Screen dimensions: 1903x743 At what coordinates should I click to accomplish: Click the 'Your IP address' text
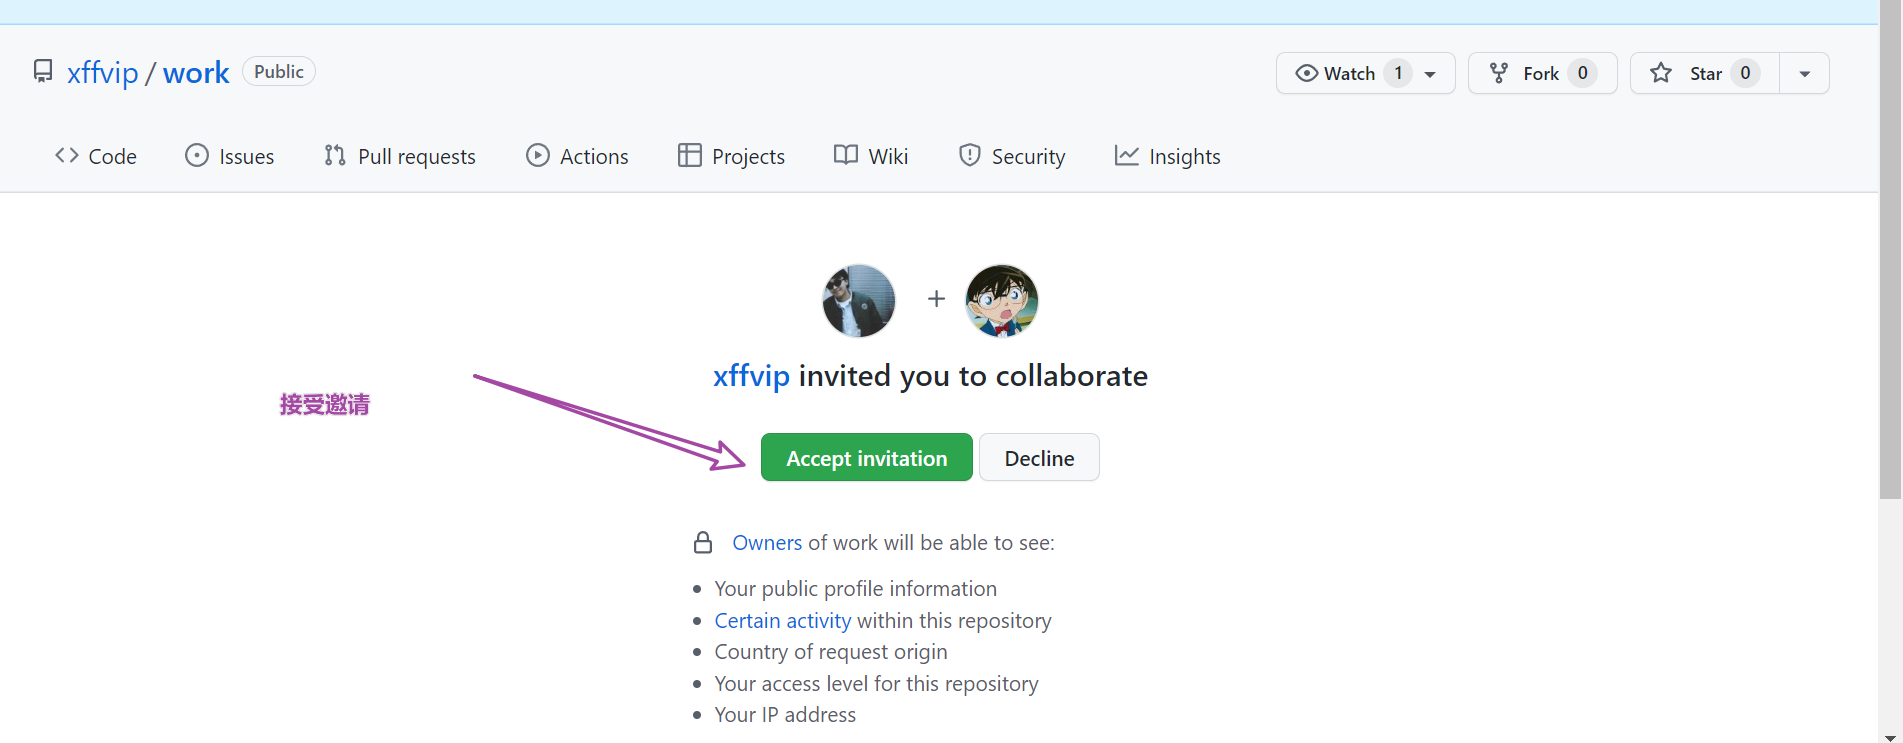786,715
